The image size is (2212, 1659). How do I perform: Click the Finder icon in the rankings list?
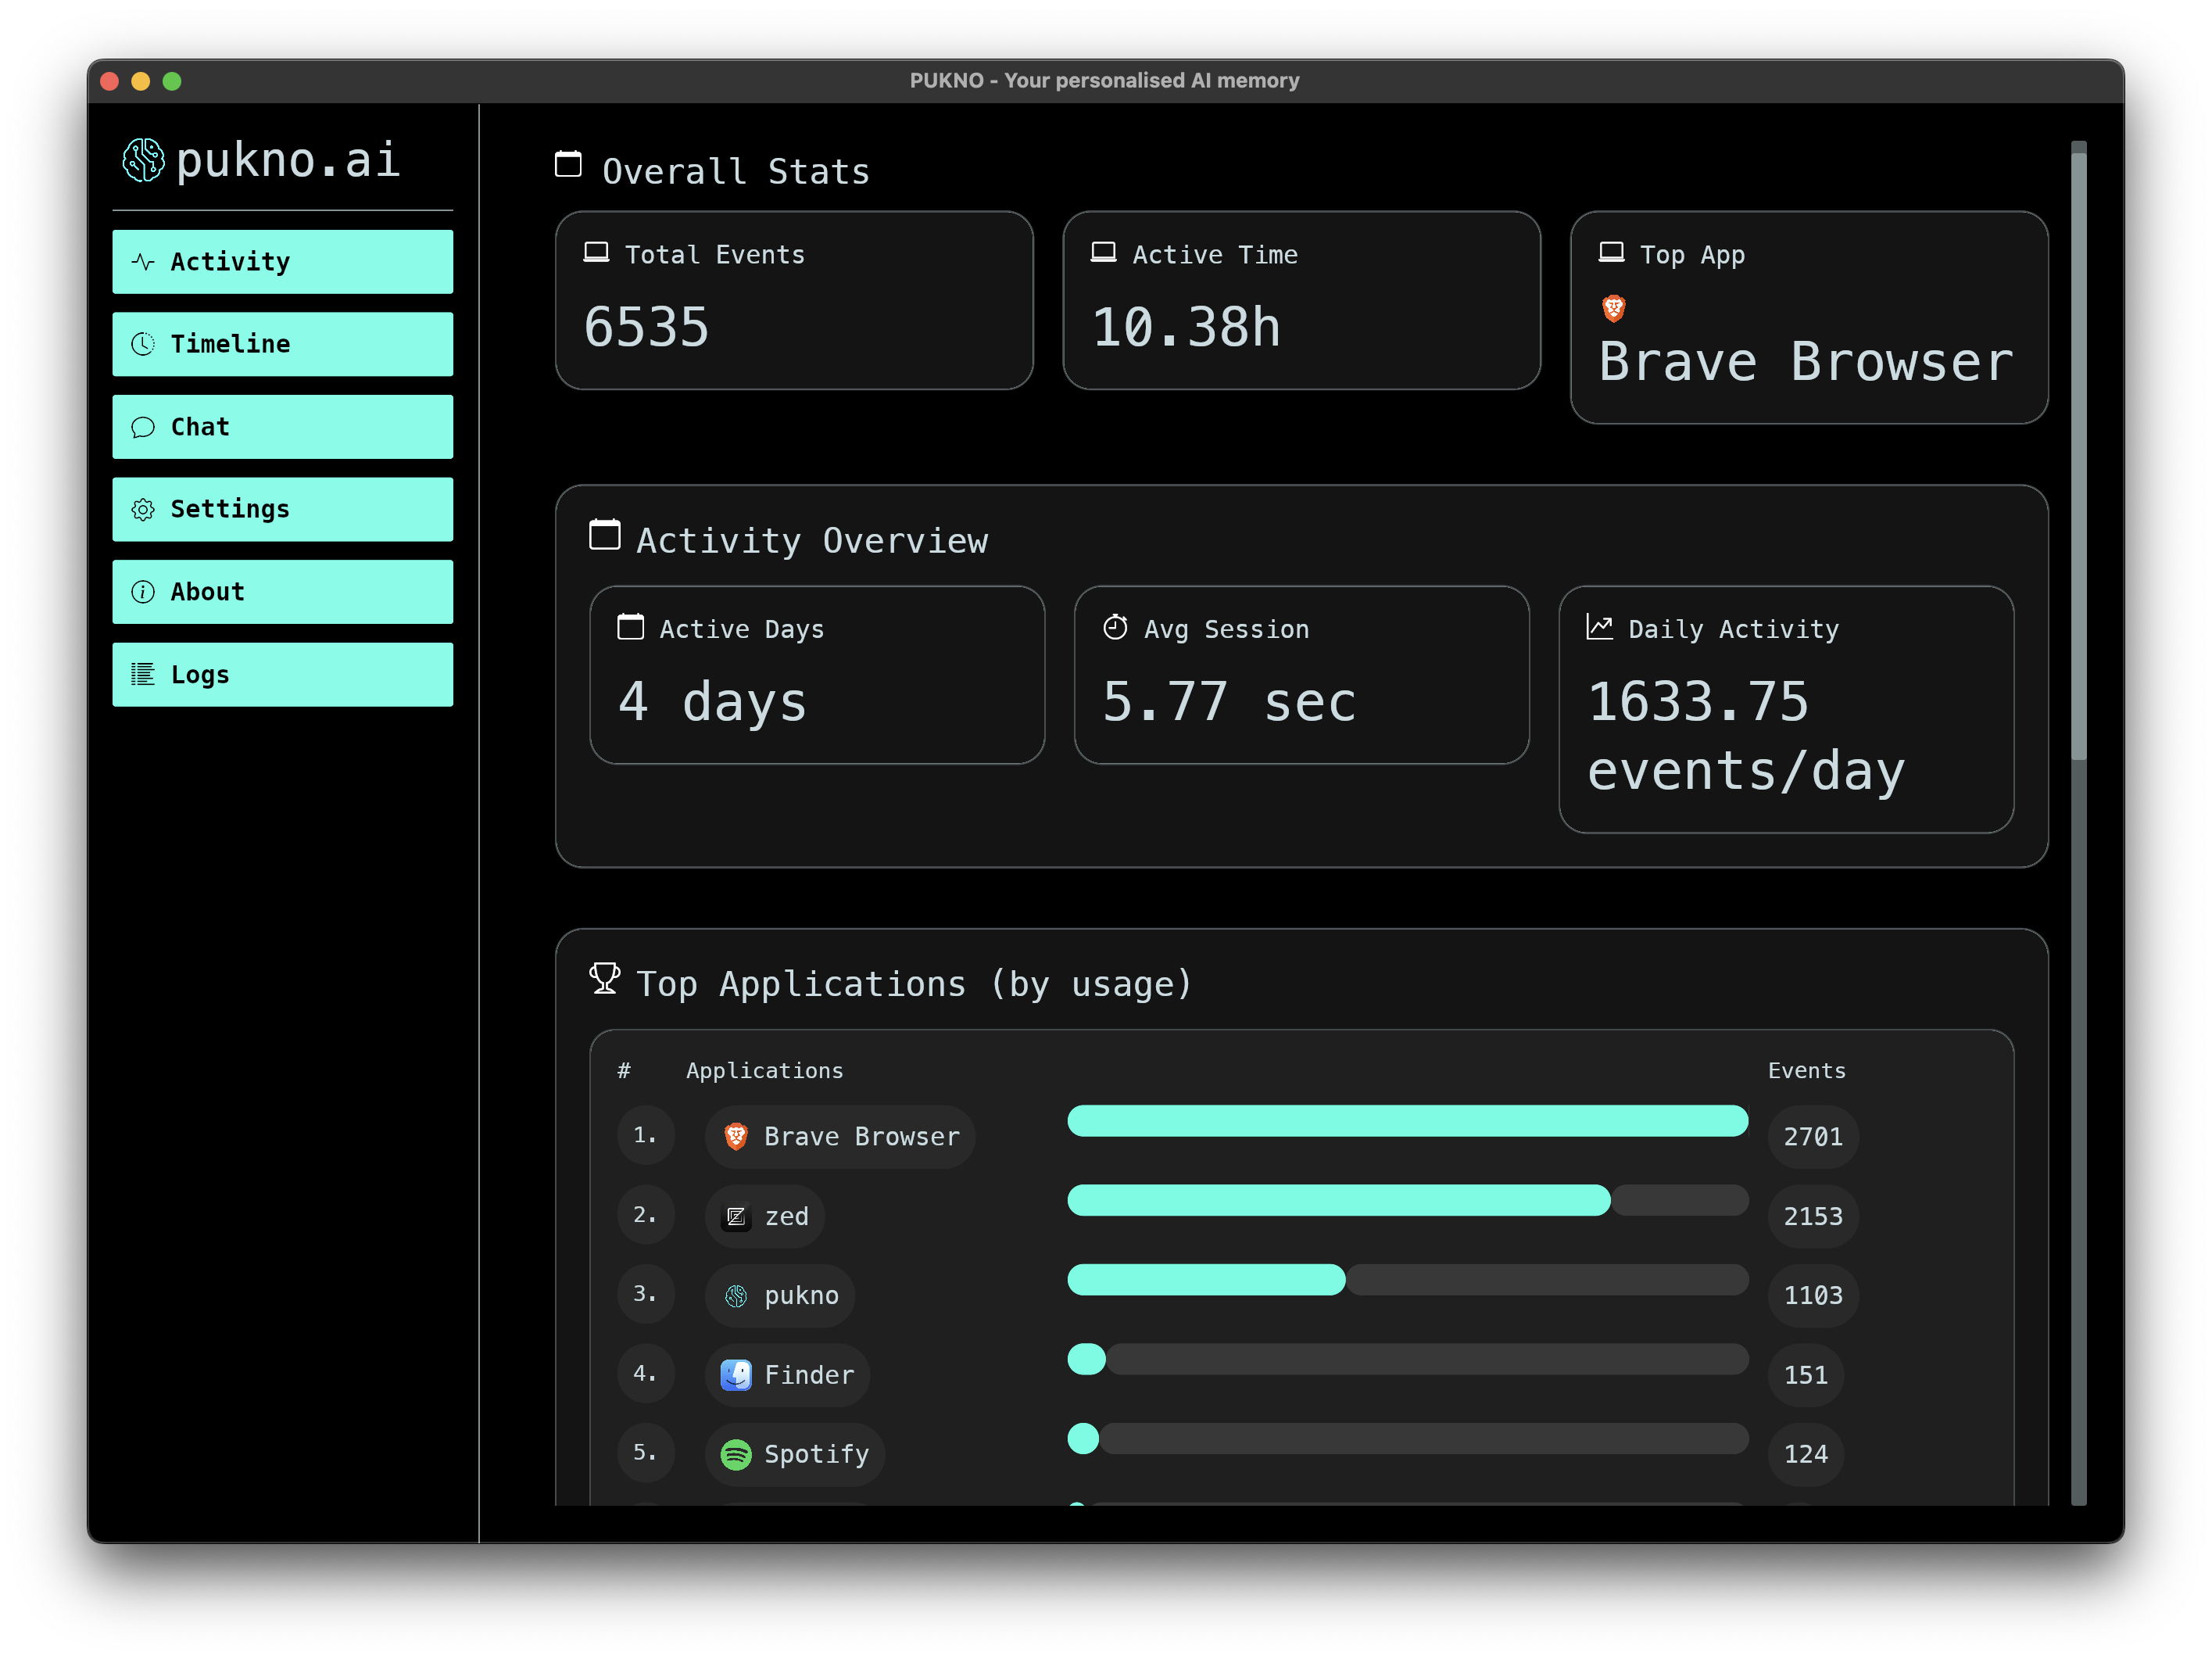click(735, 1375)
